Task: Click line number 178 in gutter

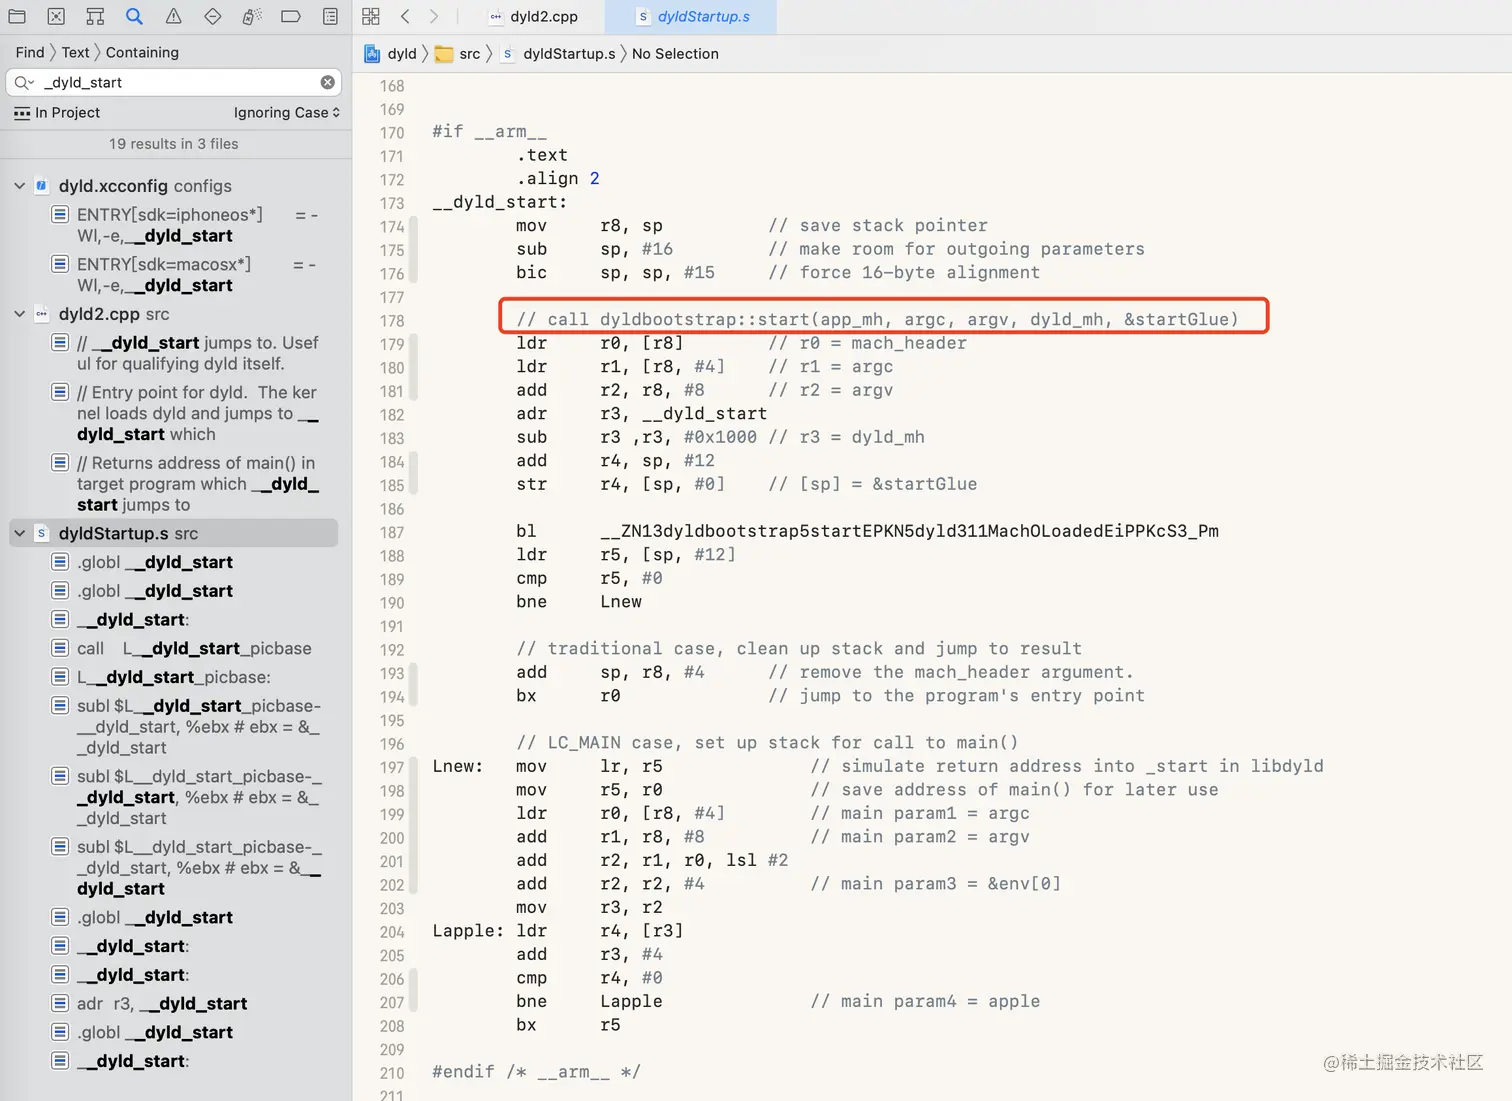Action: coord(392,321)
